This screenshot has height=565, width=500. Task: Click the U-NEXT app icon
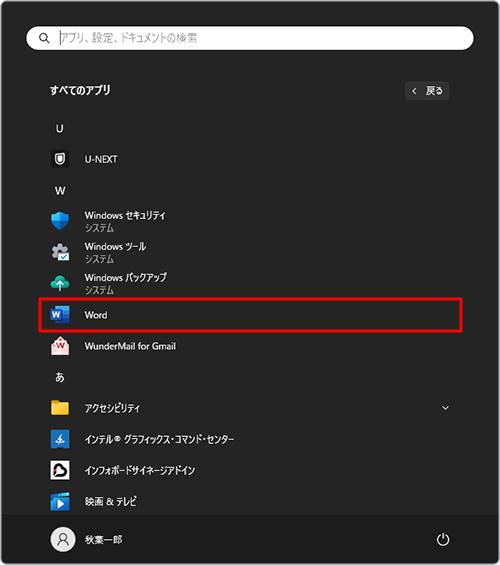[x=60, y=159]
